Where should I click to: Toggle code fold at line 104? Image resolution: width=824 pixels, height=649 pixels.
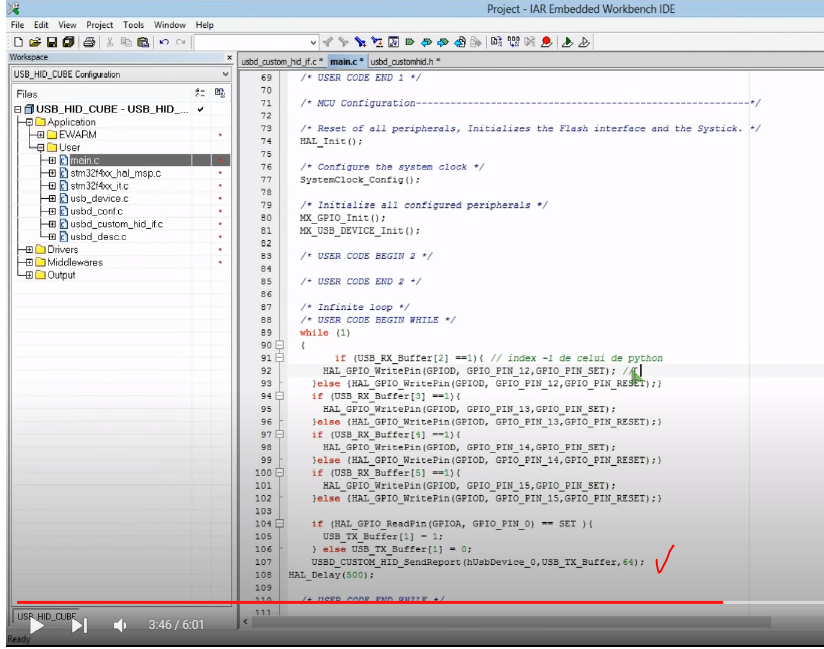[x=280, y=523]
